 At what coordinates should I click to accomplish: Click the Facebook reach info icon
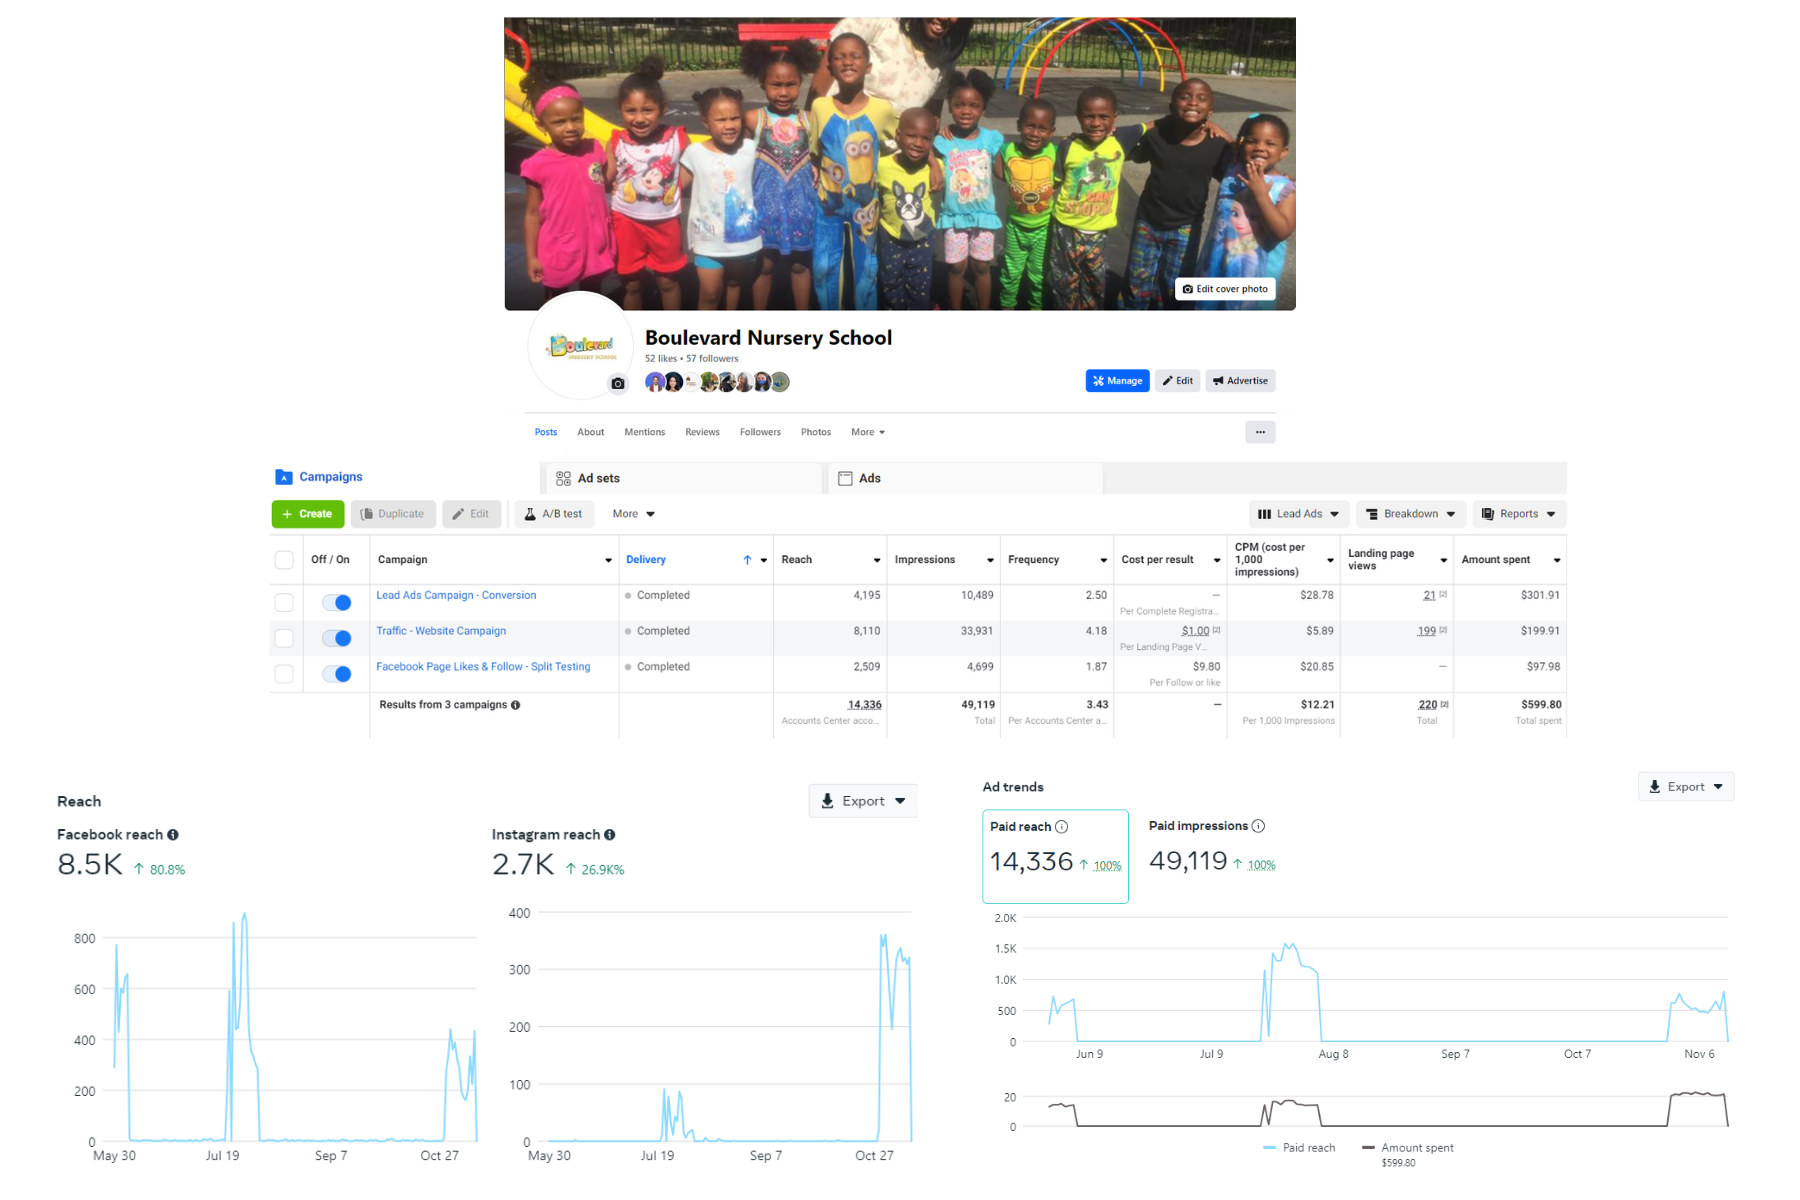pos(173,835)
